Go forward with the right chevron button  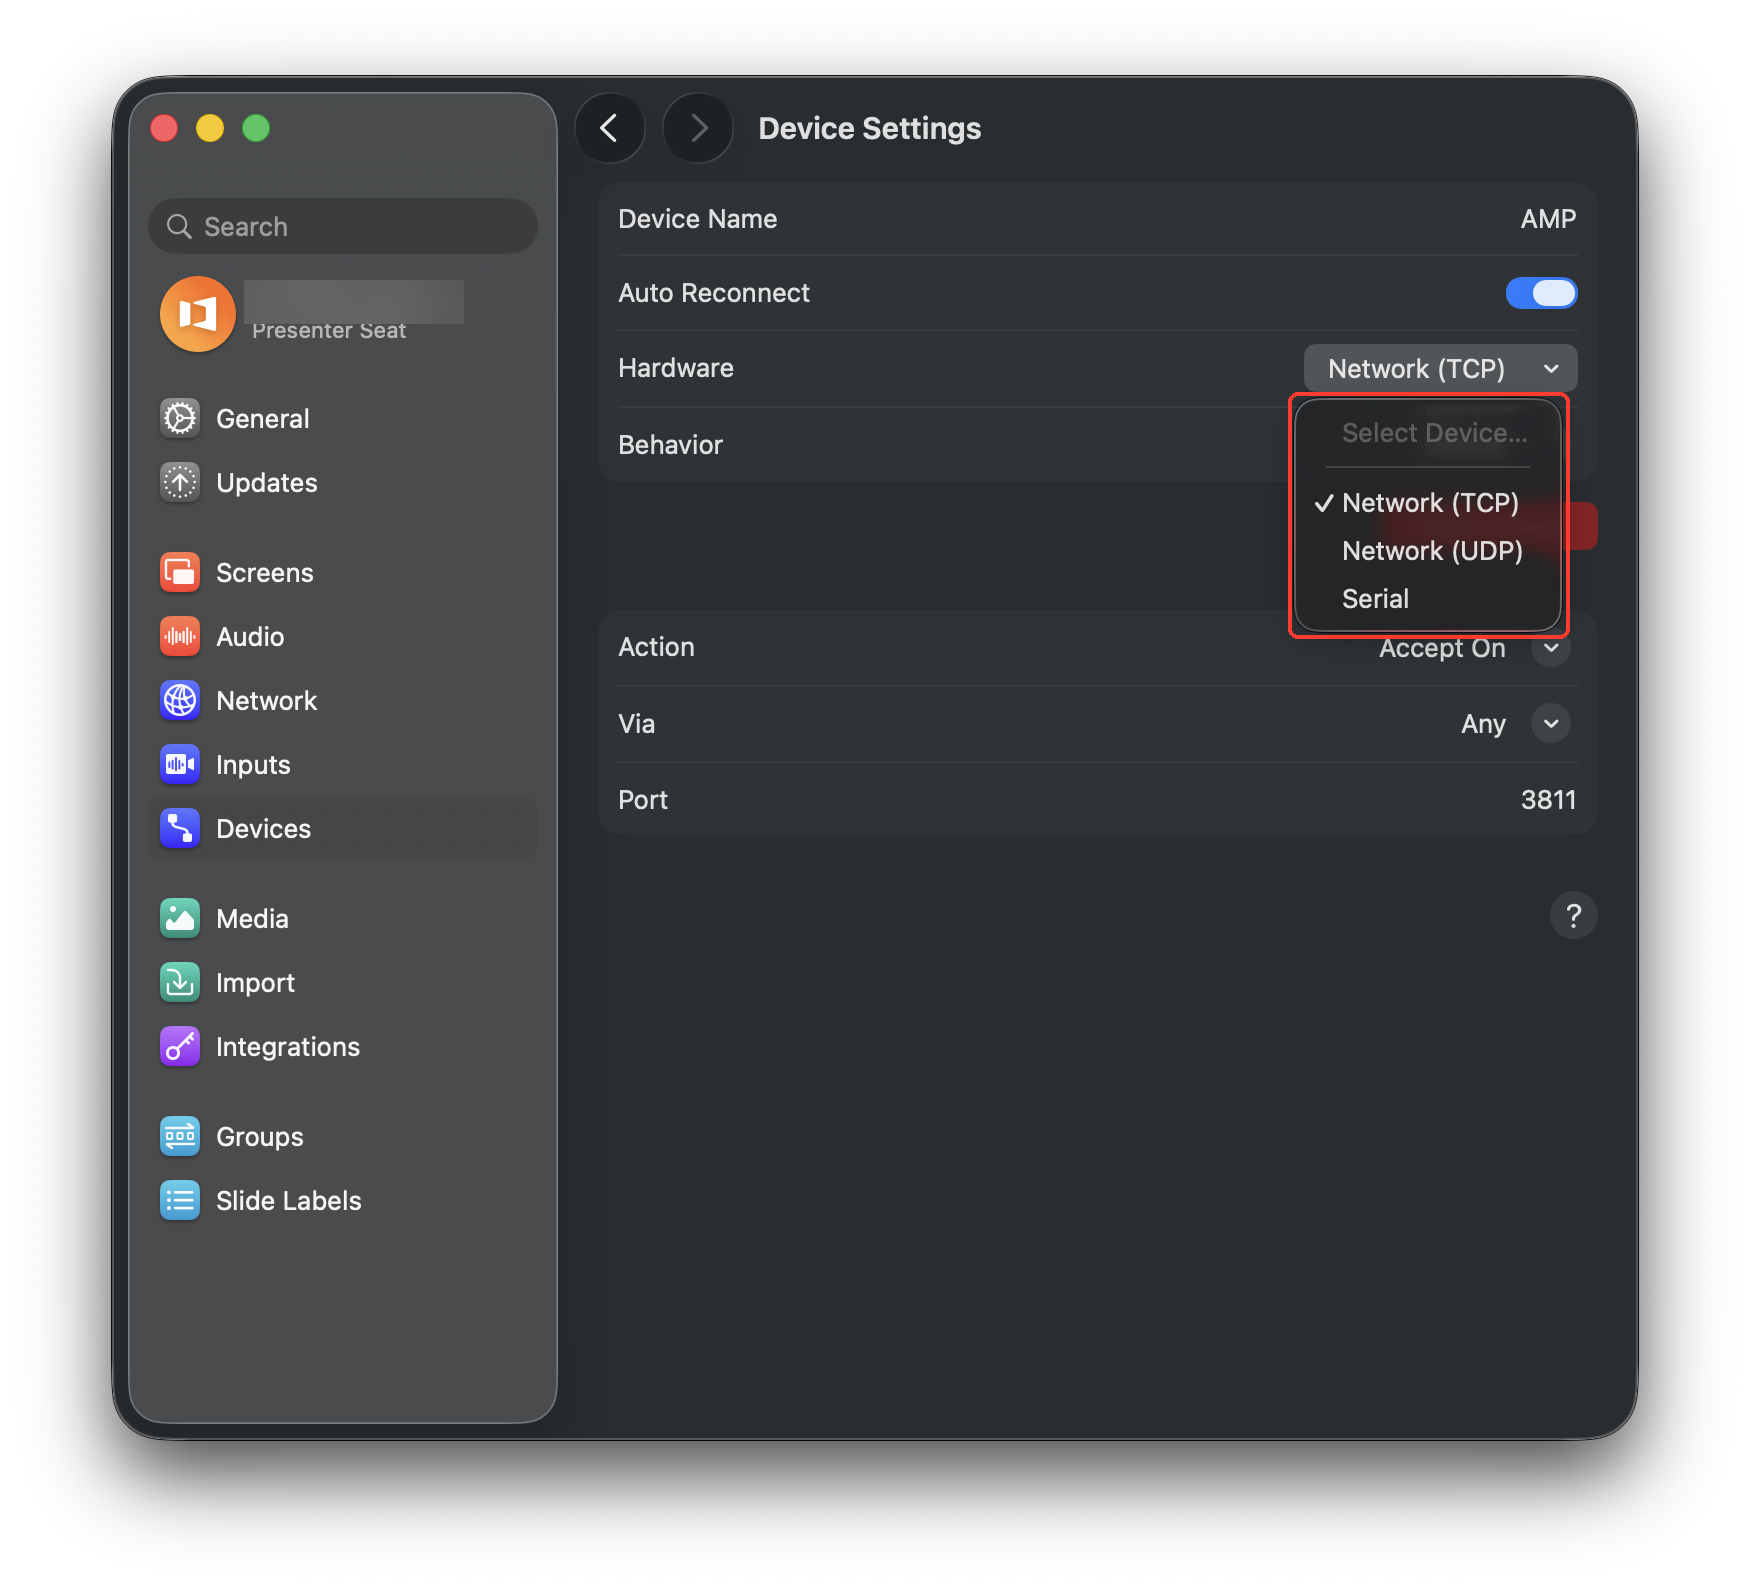[x=698, y=128]
